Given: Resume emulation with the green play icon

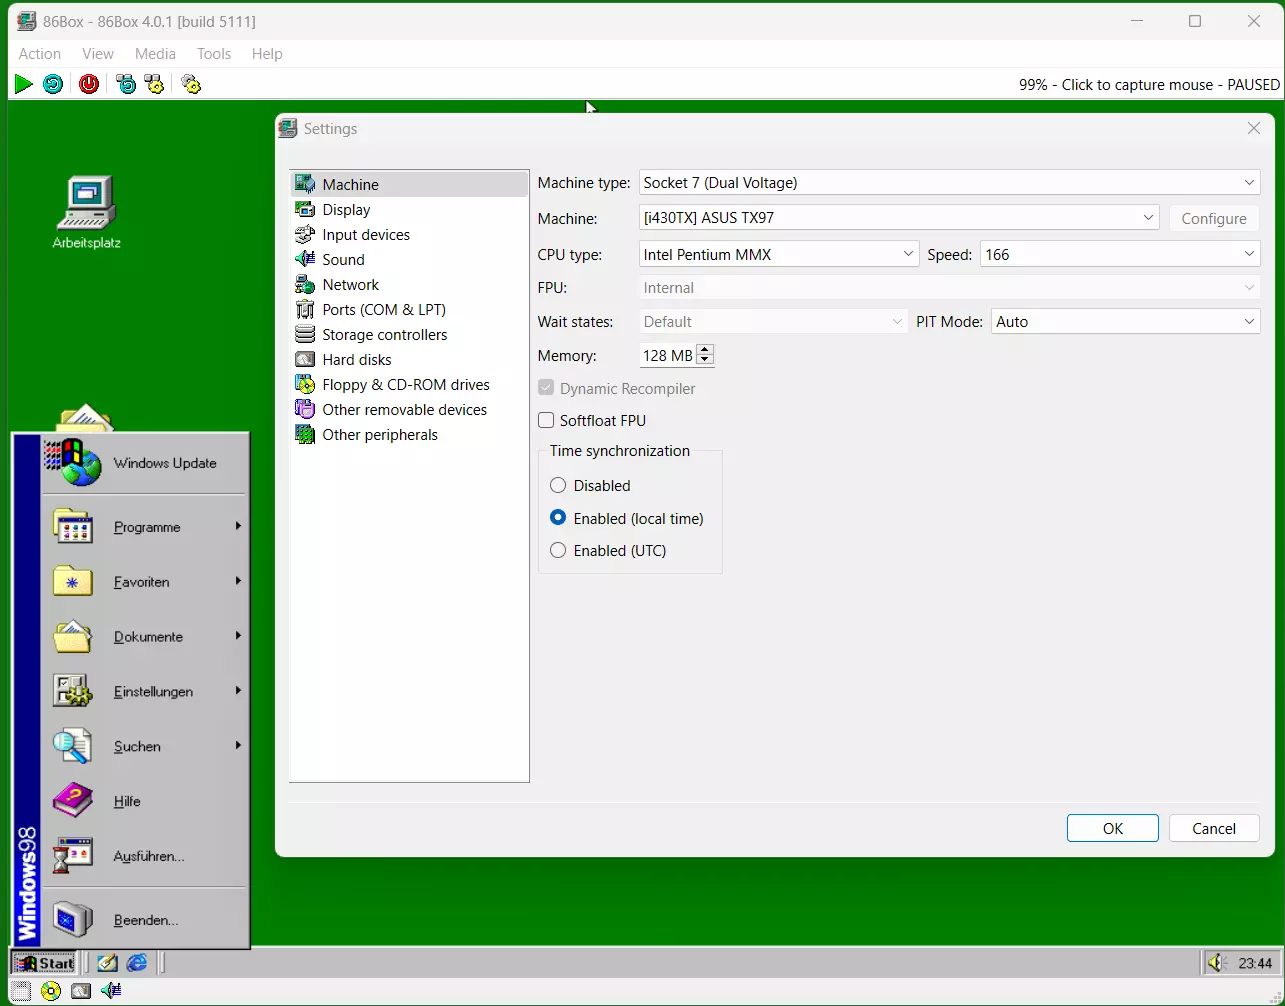Looking at the screenshot, I should tap(23, 84).
